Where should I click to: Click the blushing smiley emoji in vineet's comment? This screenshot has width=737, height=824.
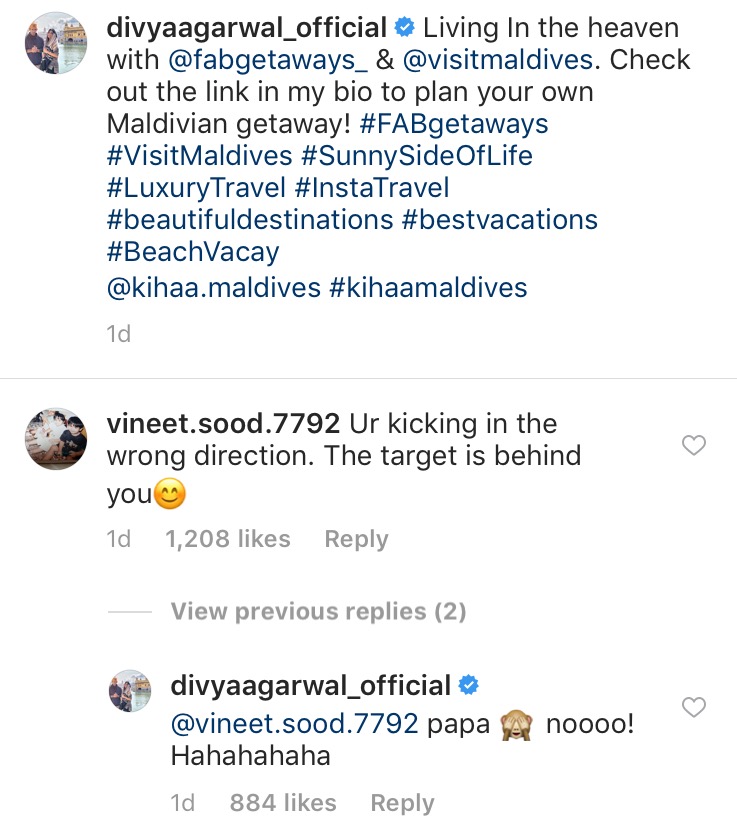point(170,493)
